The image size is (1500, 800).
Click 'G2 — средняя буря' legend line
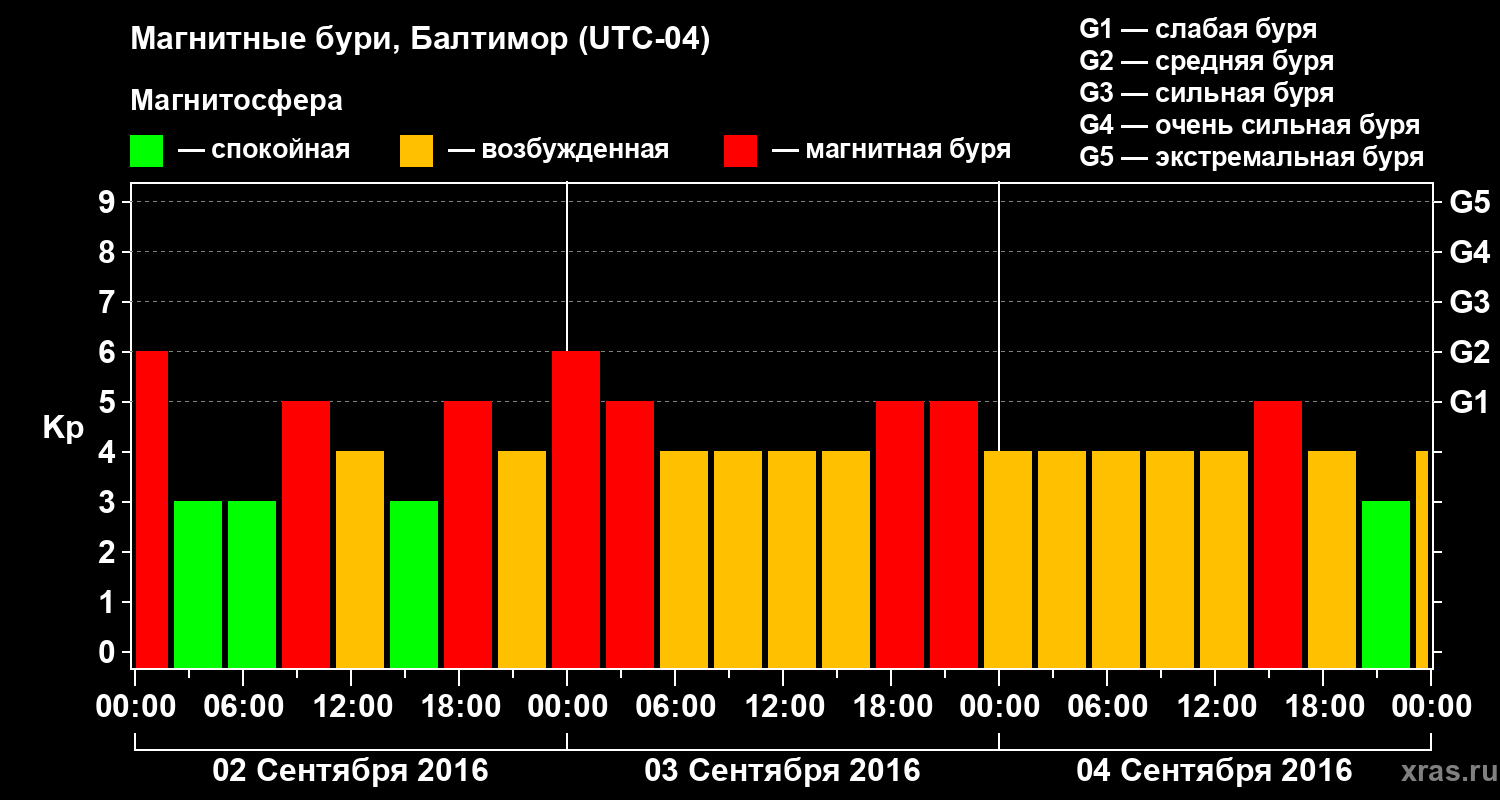(x=1207, y=61)
